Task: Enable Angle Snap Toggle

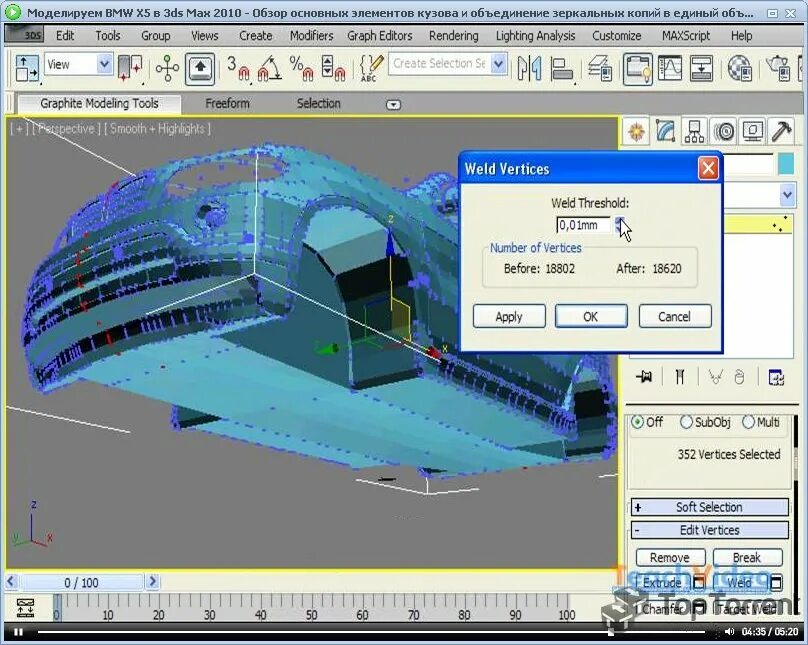Action: [269, 69]
